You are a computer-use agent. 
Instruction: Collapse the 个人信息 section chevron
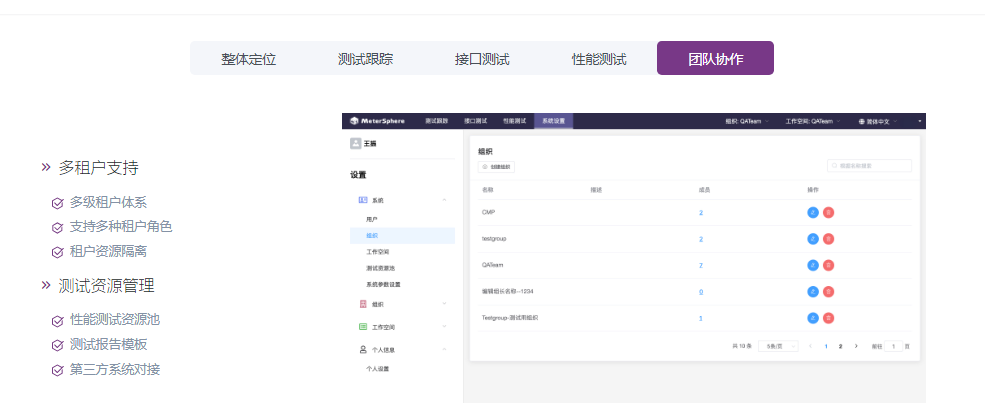click(444, 349)
